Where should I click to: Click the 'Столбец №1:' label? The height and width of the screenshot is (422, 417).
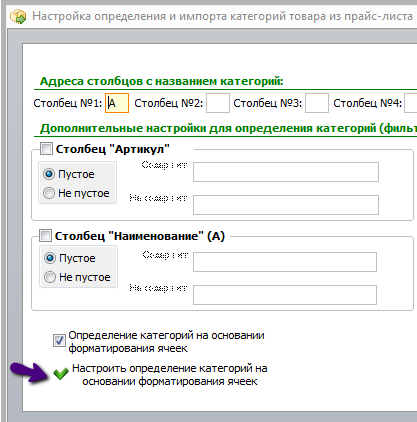click(68, 103)
